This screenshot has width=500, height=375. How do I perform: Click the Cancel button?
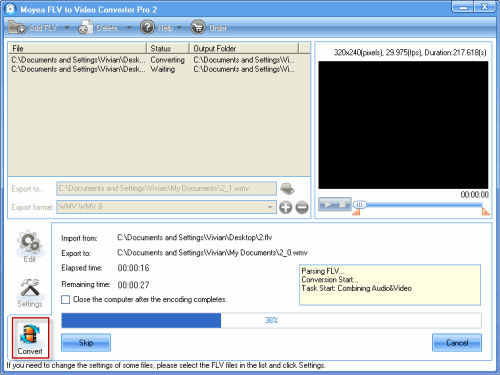(457, 343)
